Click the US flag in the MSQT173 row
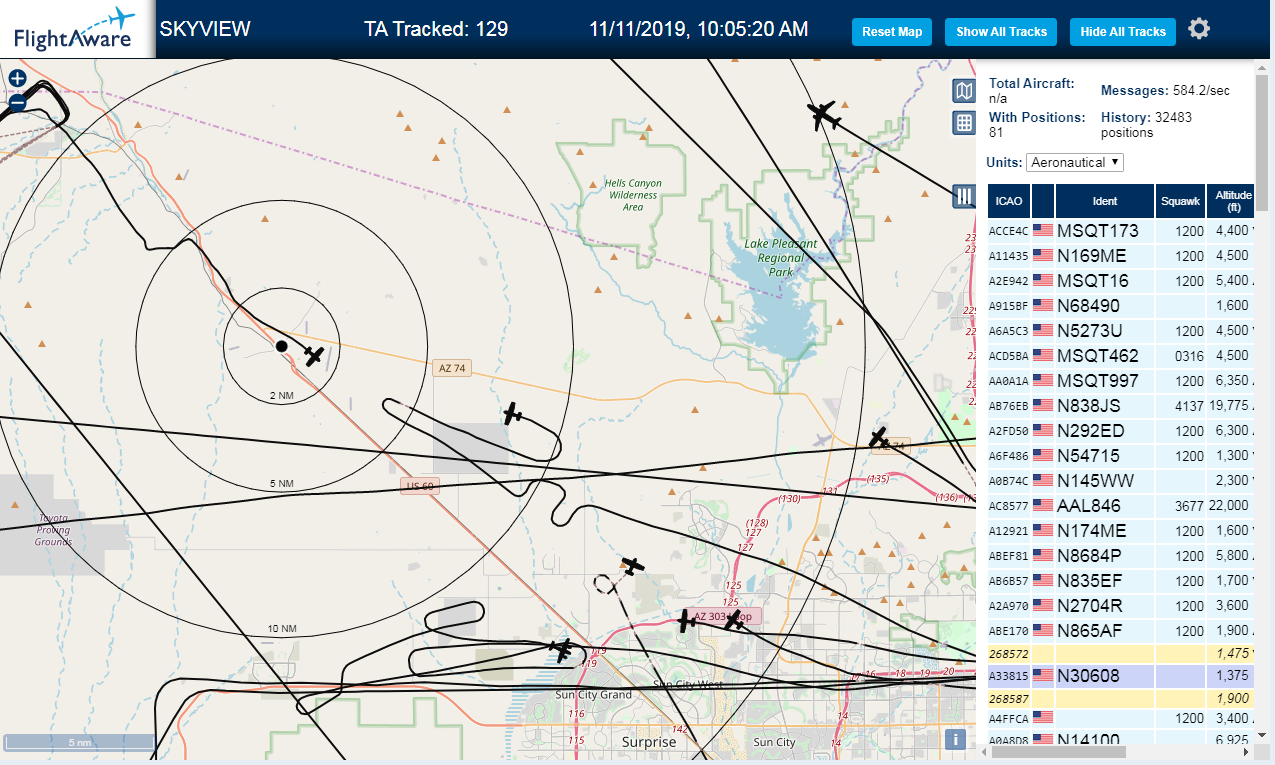1275x765 pixels. [1043, 230]
